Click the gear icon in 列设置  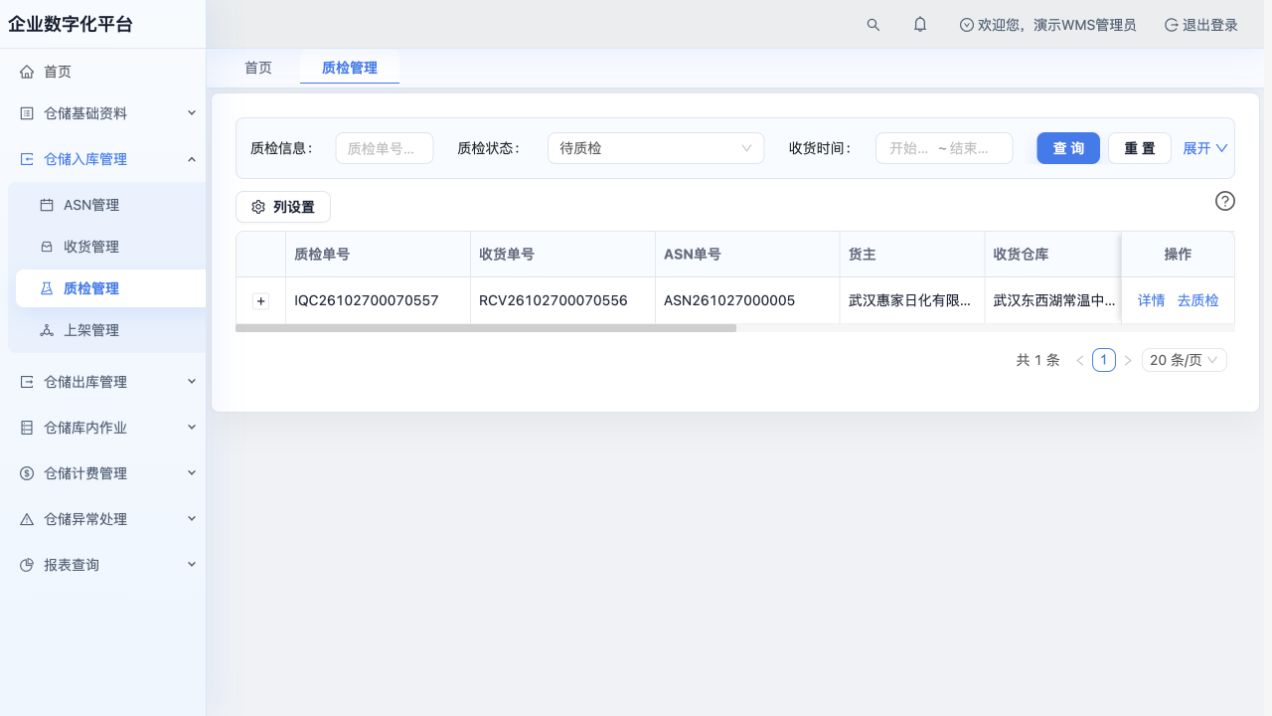pos(258,207)
